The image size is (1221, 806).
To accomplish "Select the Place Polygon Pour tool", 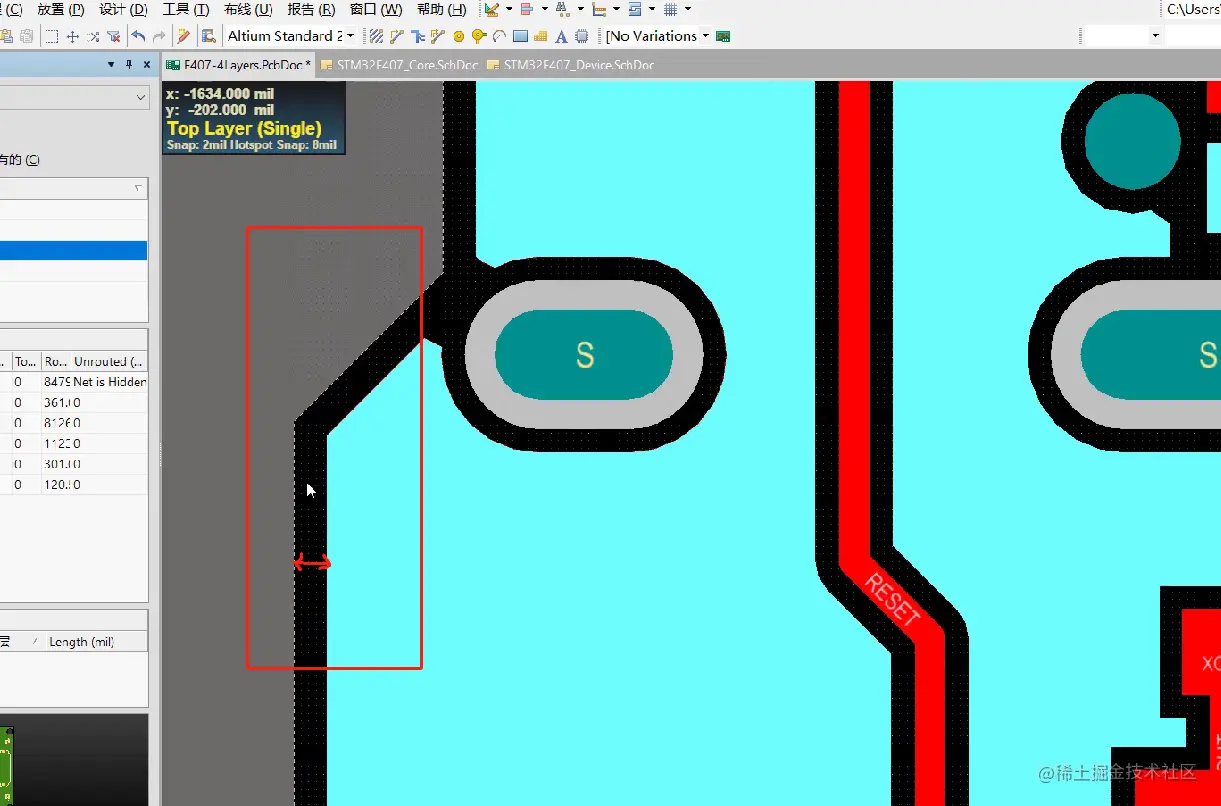I will [x=540, y=36].
